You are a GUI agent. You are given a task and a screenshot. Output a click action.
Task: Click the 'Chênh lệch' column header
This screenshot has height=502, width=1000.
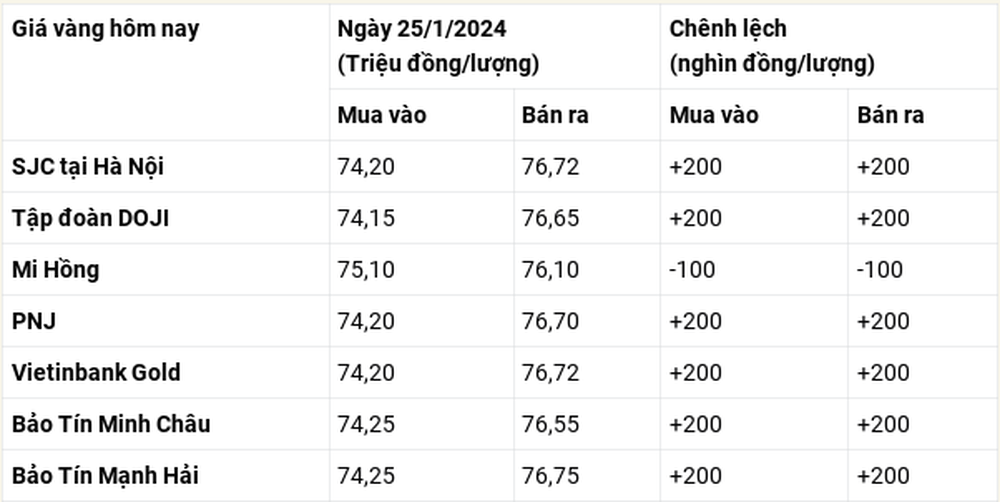pyautogui.click(x=728, y=29)
